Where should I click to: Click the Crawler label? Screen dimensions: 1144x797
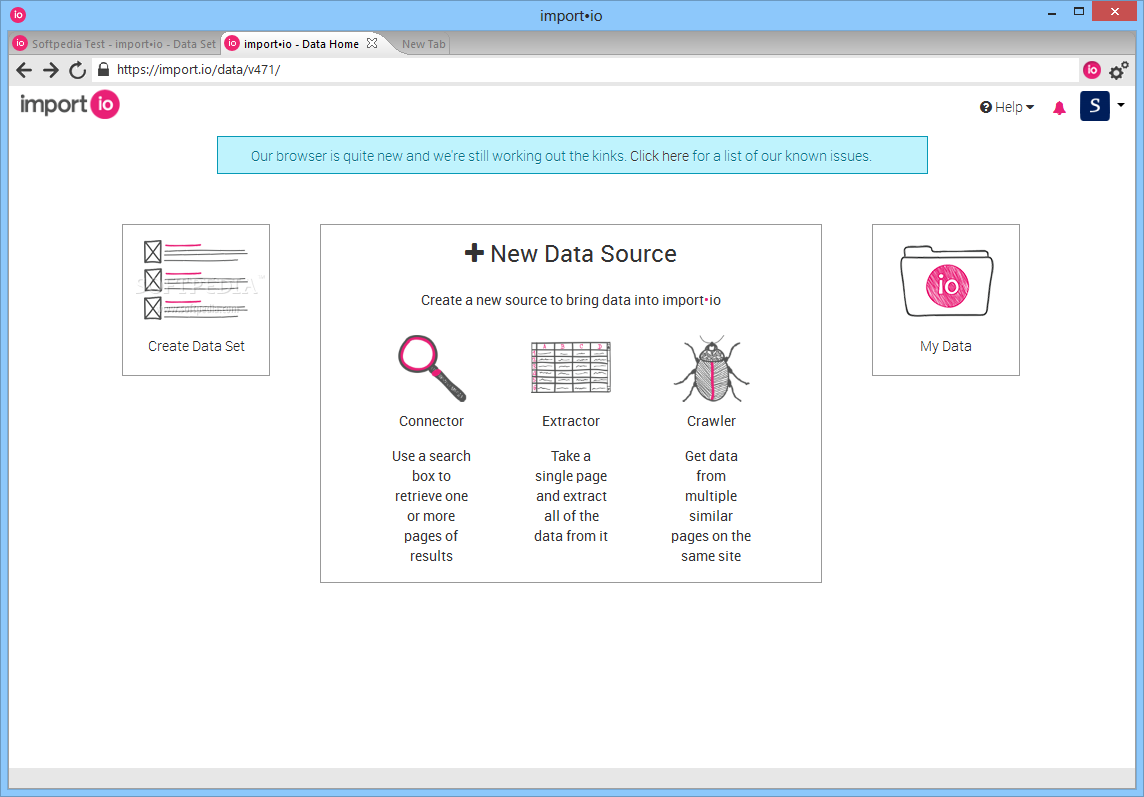[711, 421]
